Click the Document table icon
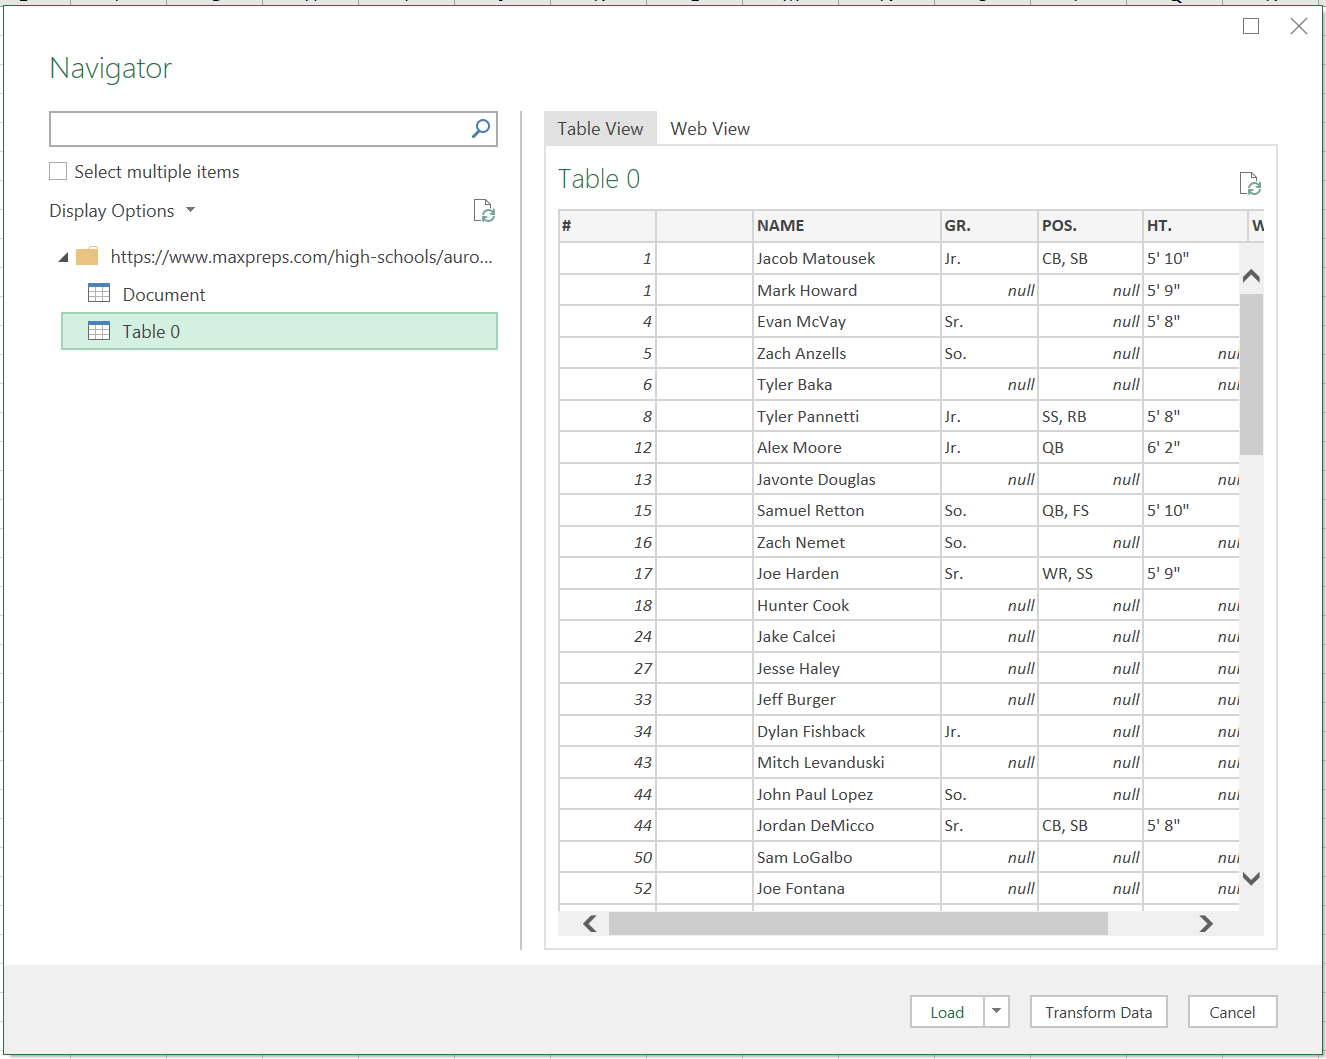 (99, 294)
